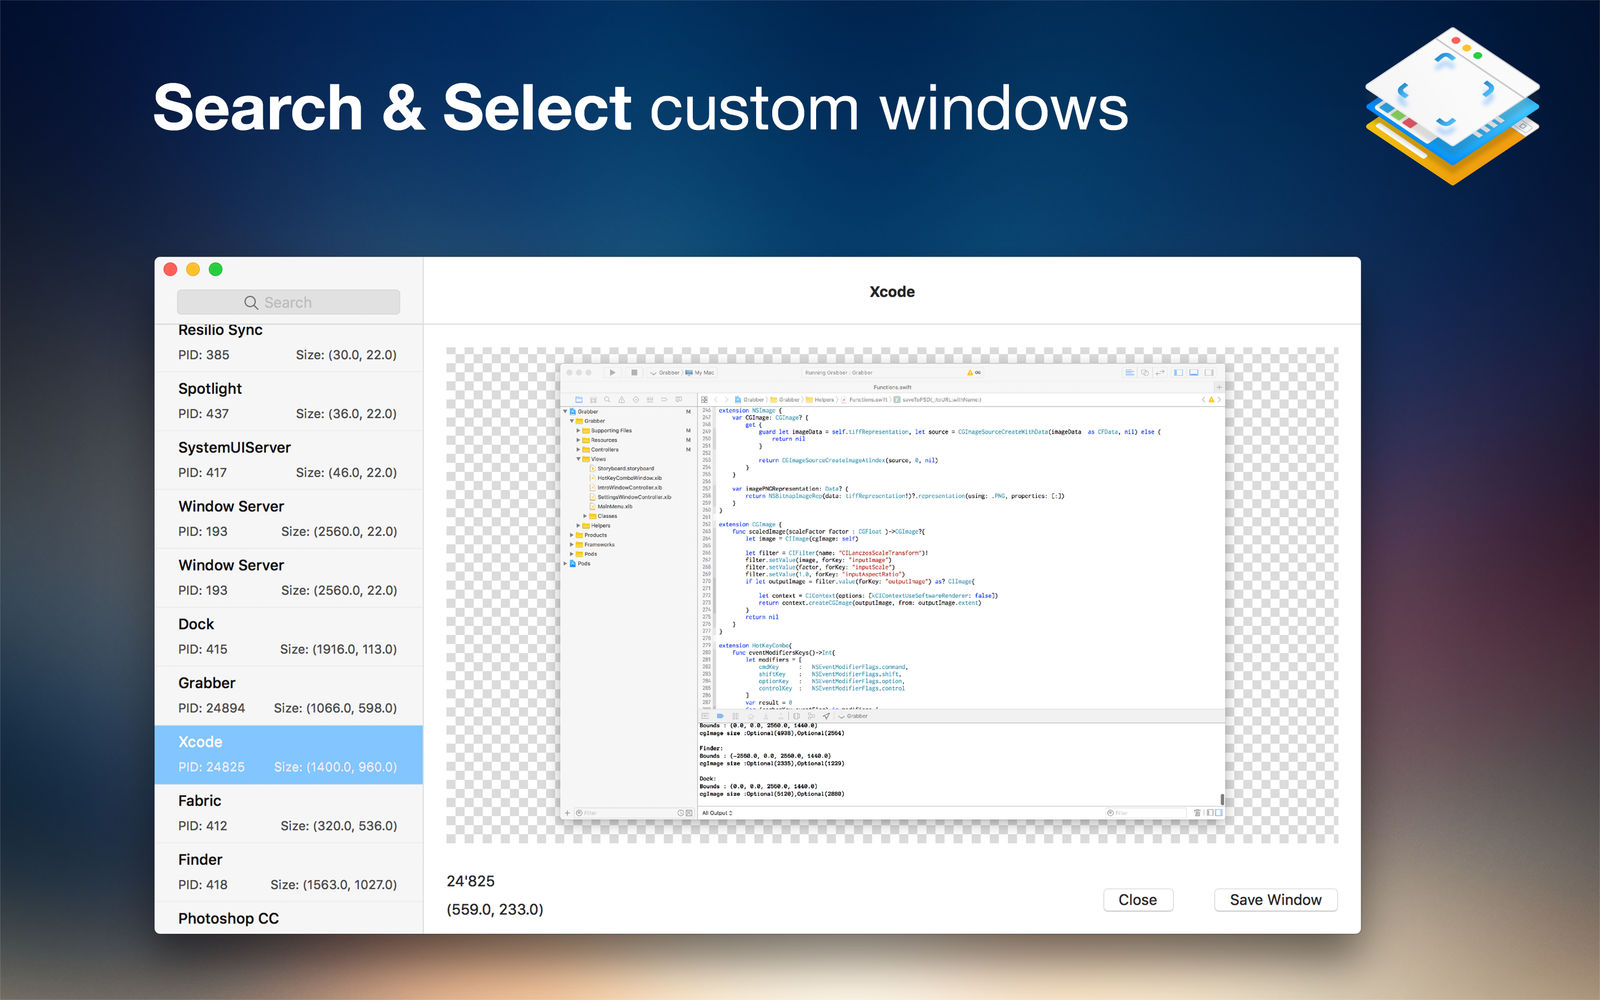Select the Grabber entry in window list
Screen dimensions: 1600x1000
(x=289, y=696)
